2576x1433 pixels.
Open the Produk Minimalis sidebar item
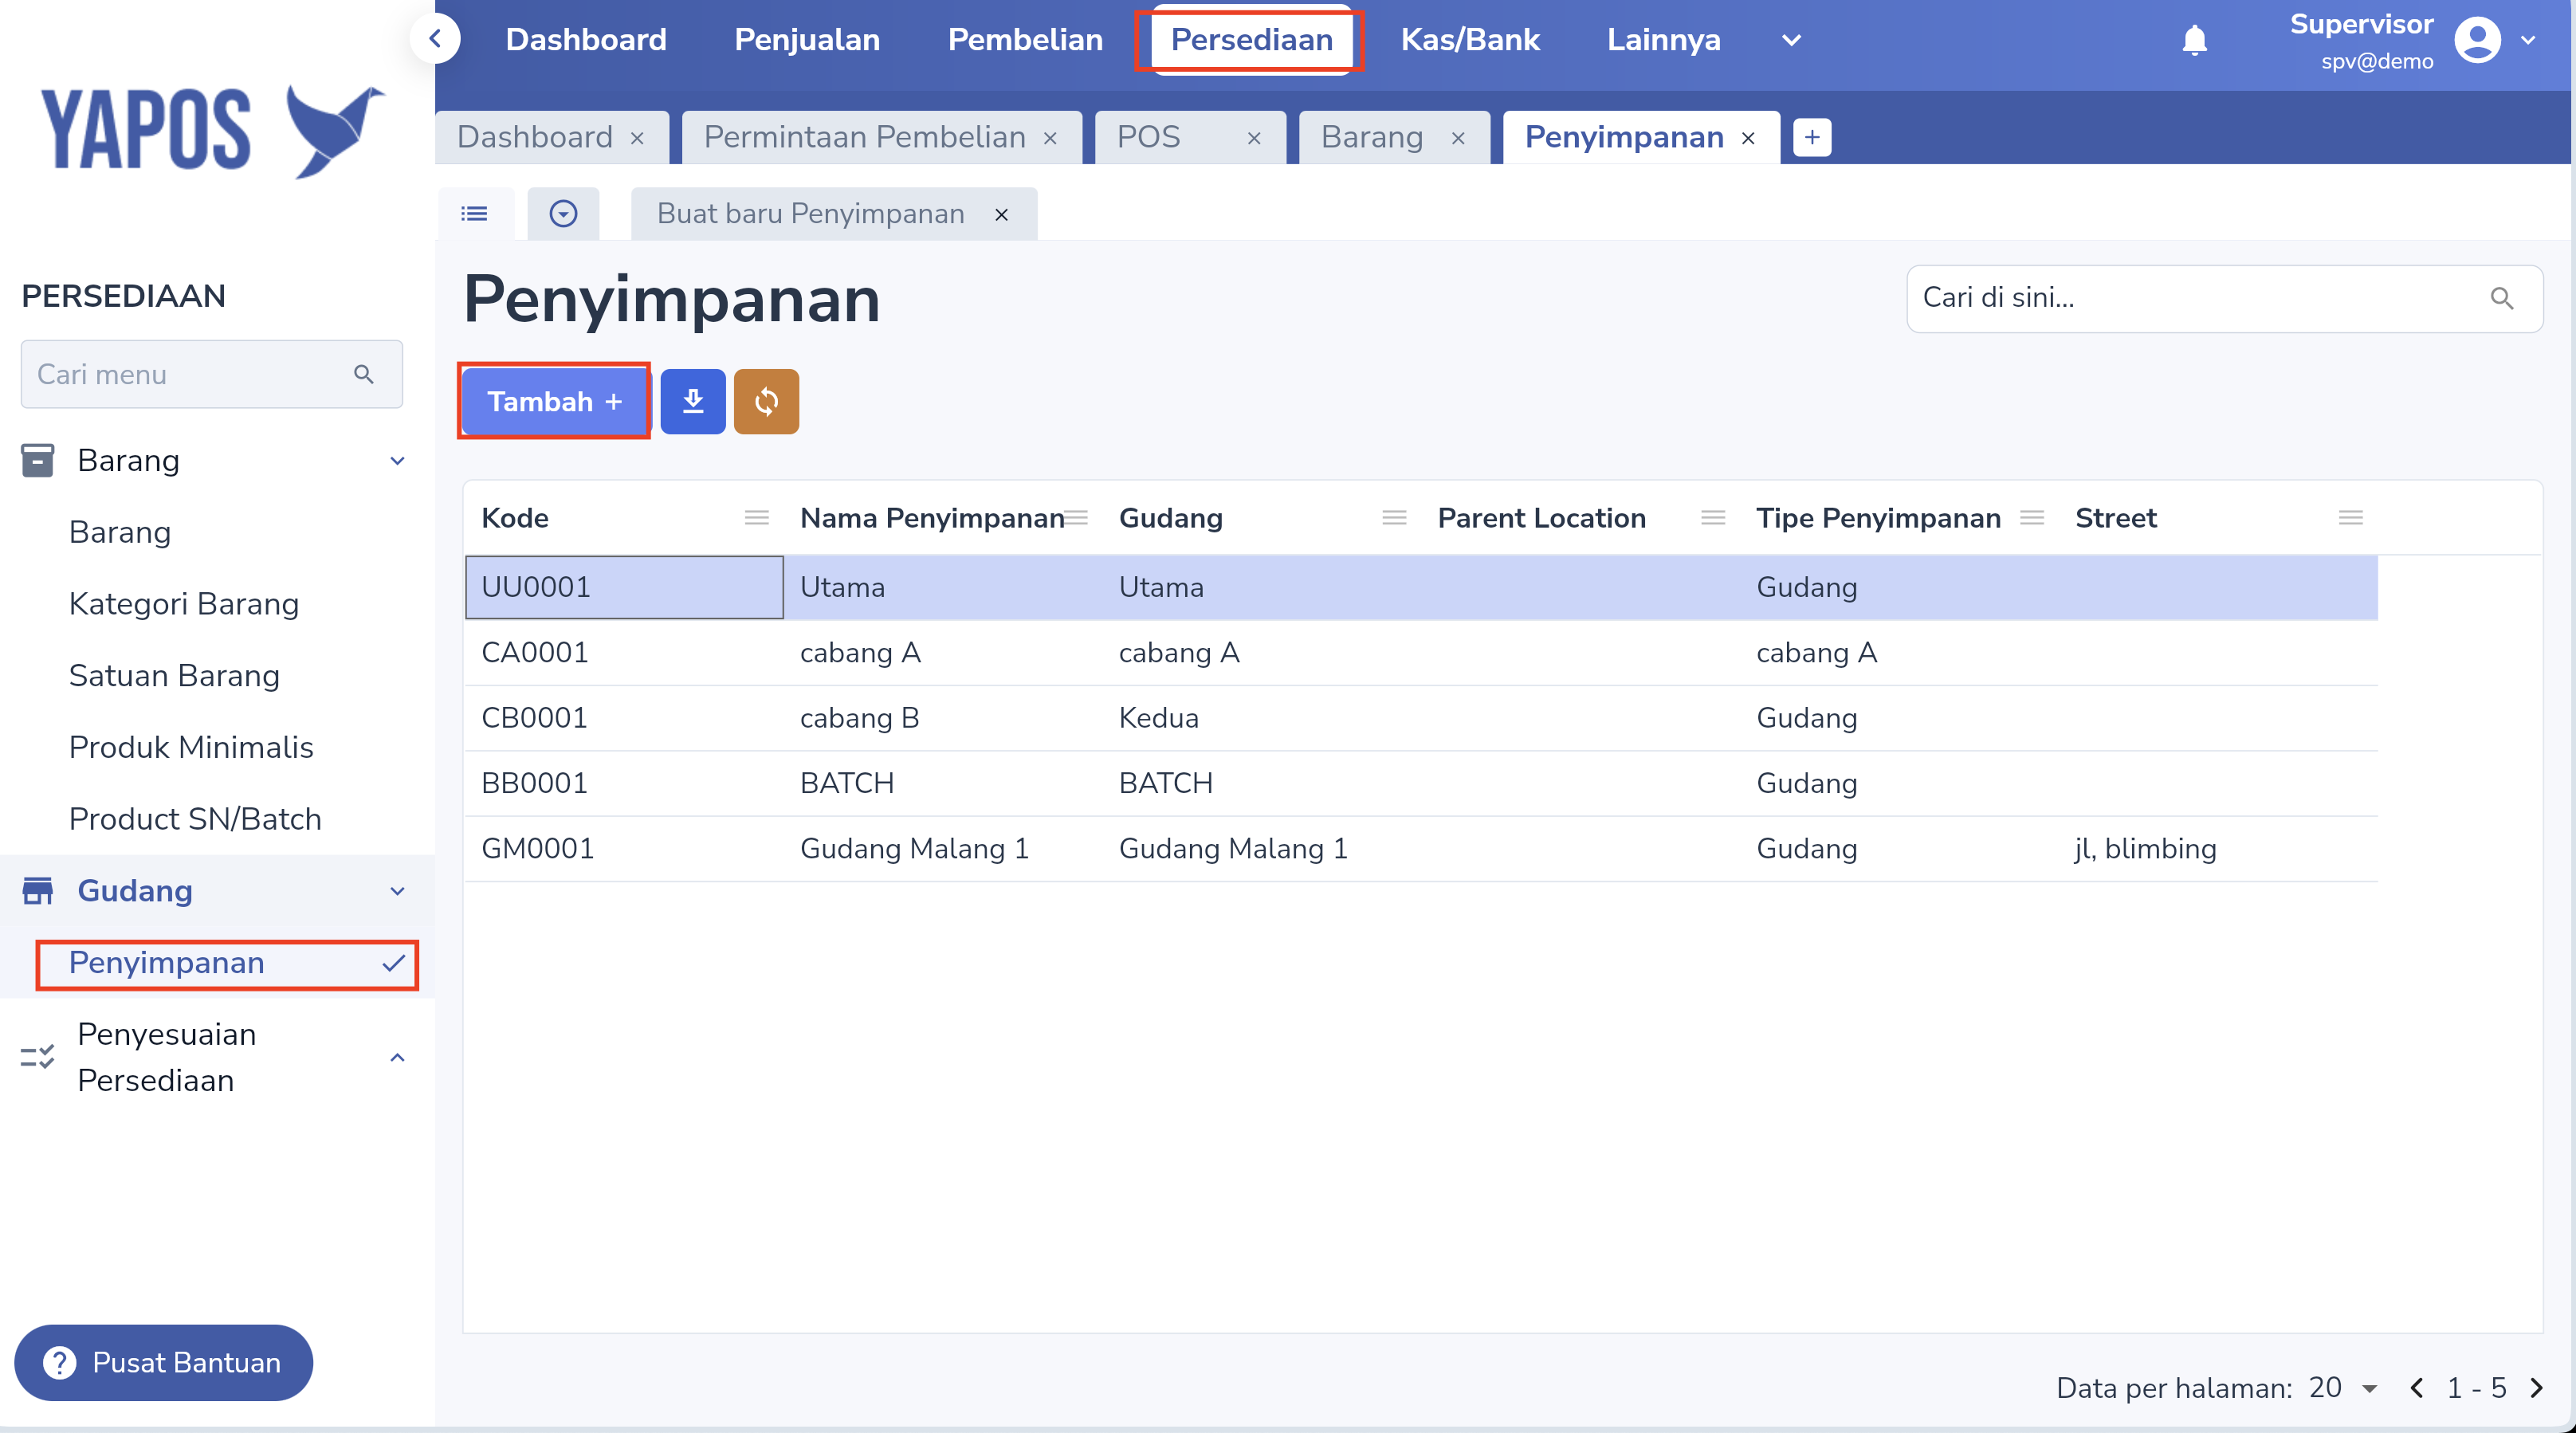(x=191, y=747)
